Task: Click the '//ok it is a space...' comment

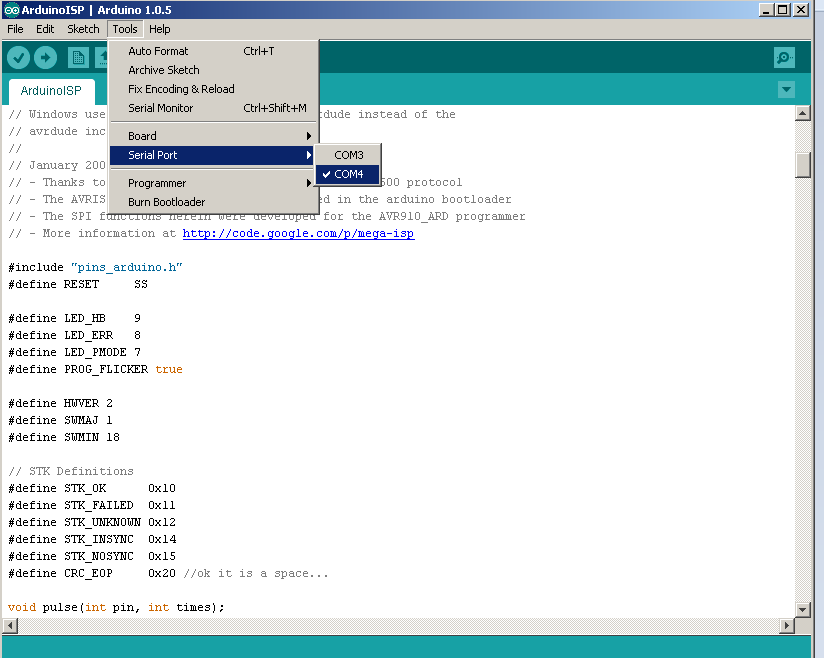Action: [256, 573]
